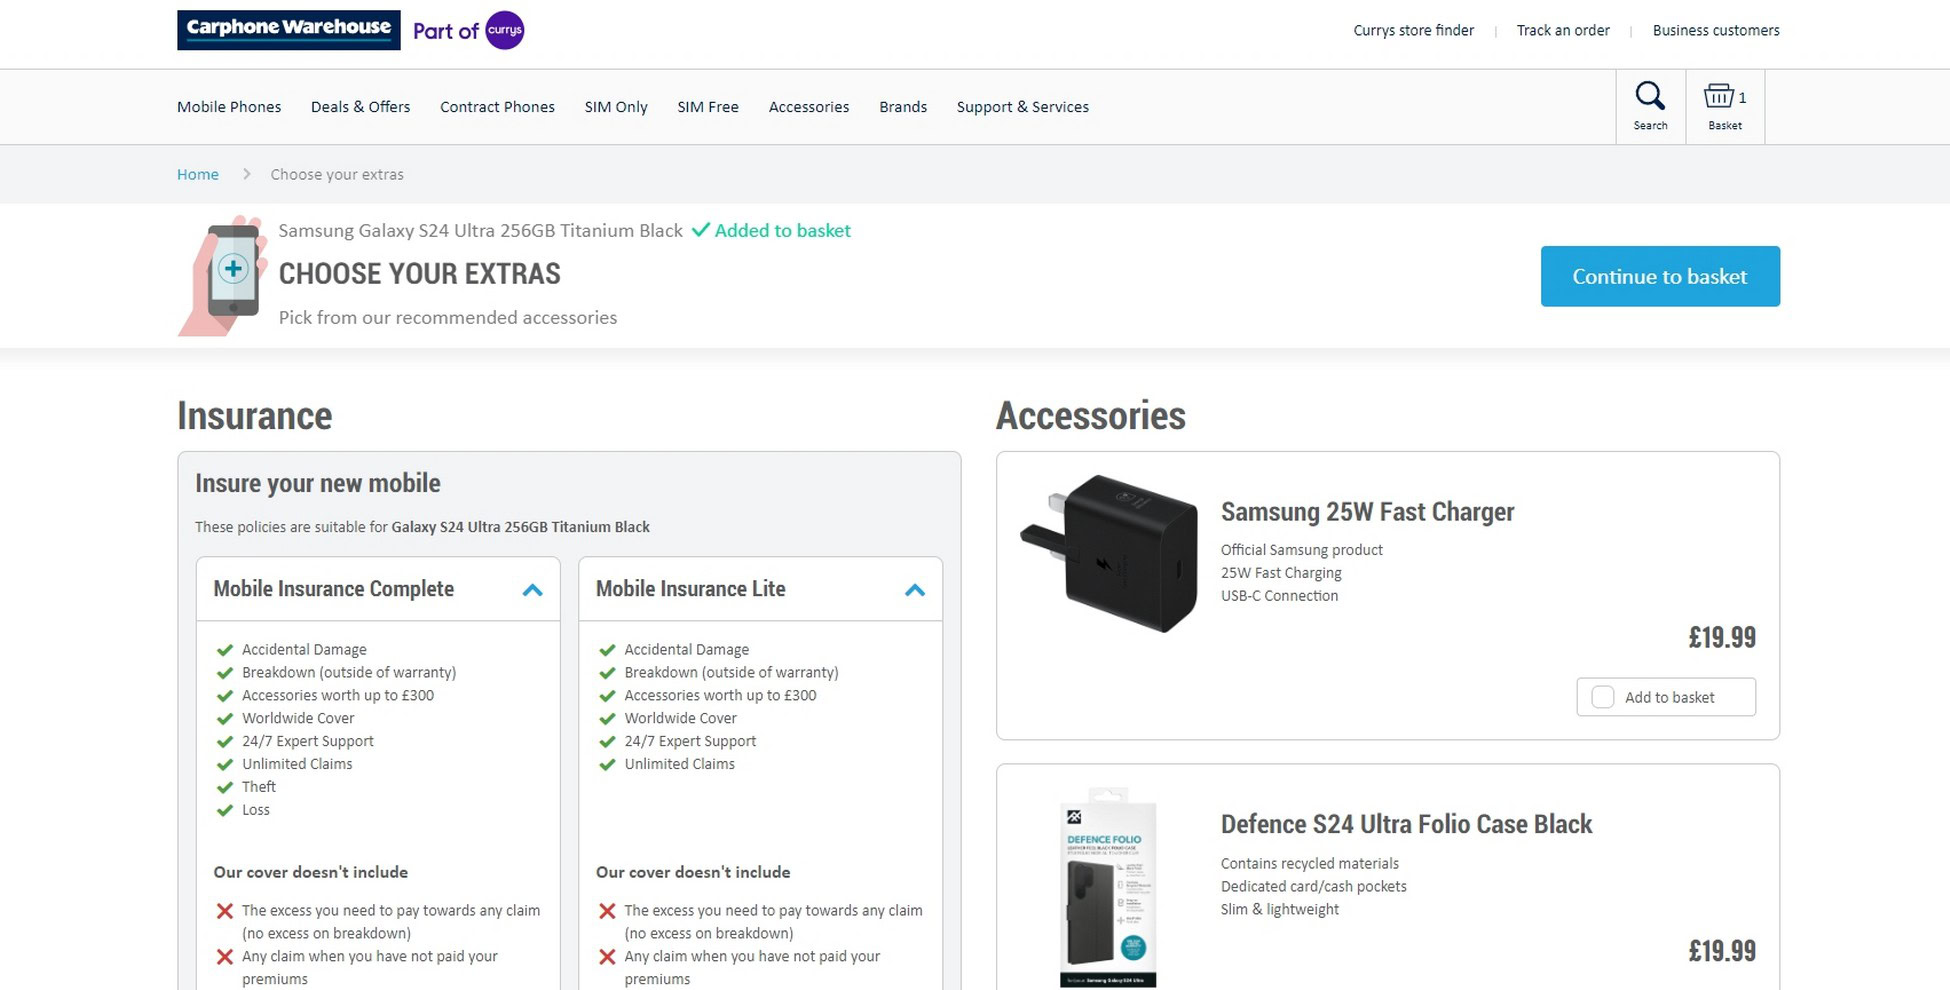Click the Defence S24 Ultra Folio Case title

pyautogui.click(x=1406, y=824)
